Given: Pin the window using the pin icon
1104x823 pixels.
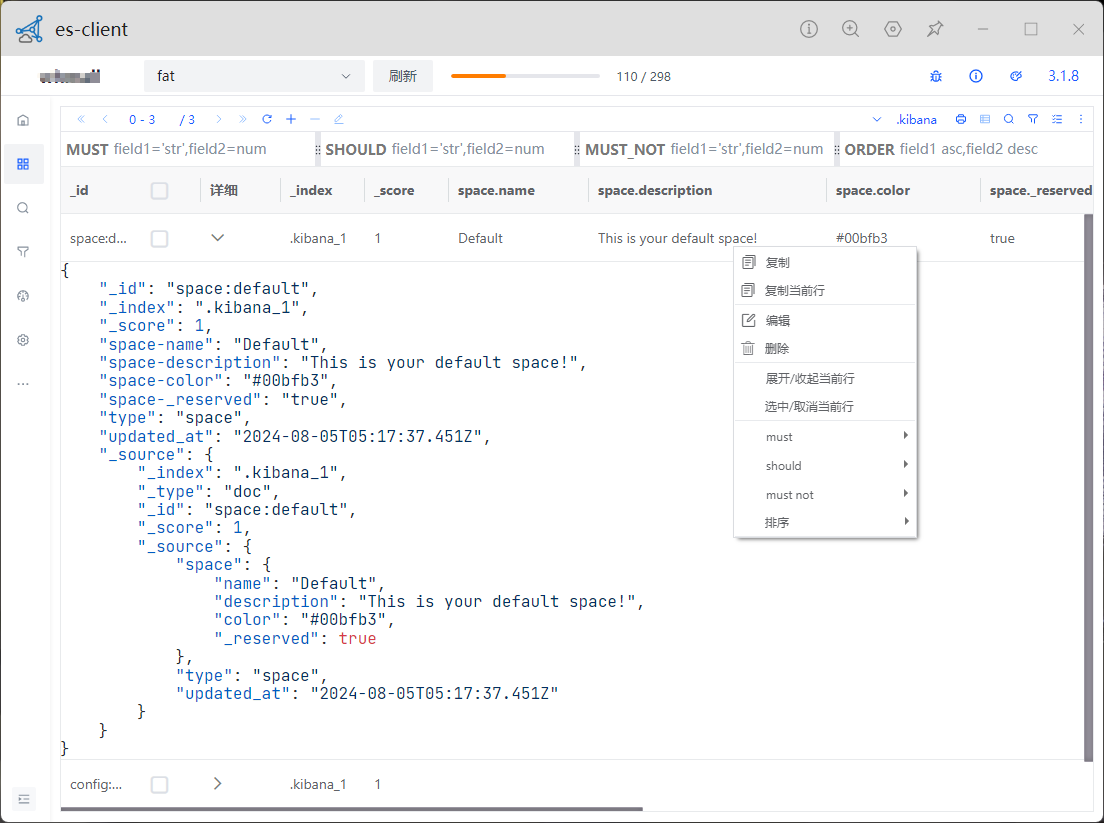Looking at the screenshot, I should pos(935,29).
